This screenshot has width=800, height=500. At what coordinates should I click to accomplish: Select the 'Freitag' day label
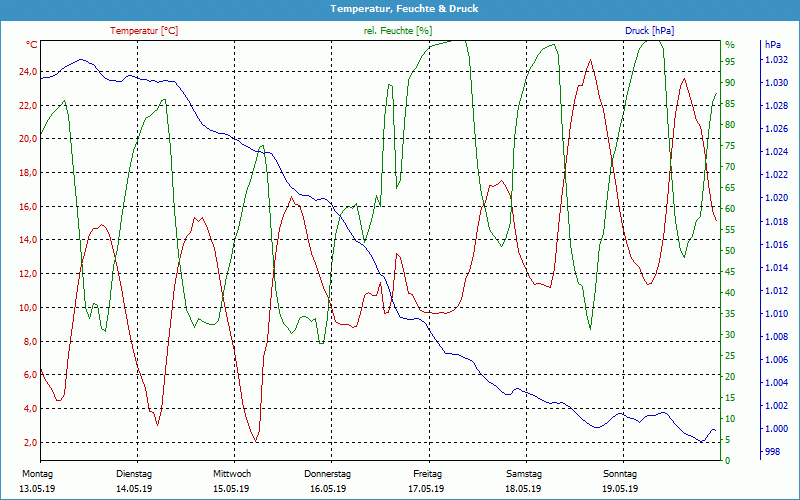click(428, 474)
